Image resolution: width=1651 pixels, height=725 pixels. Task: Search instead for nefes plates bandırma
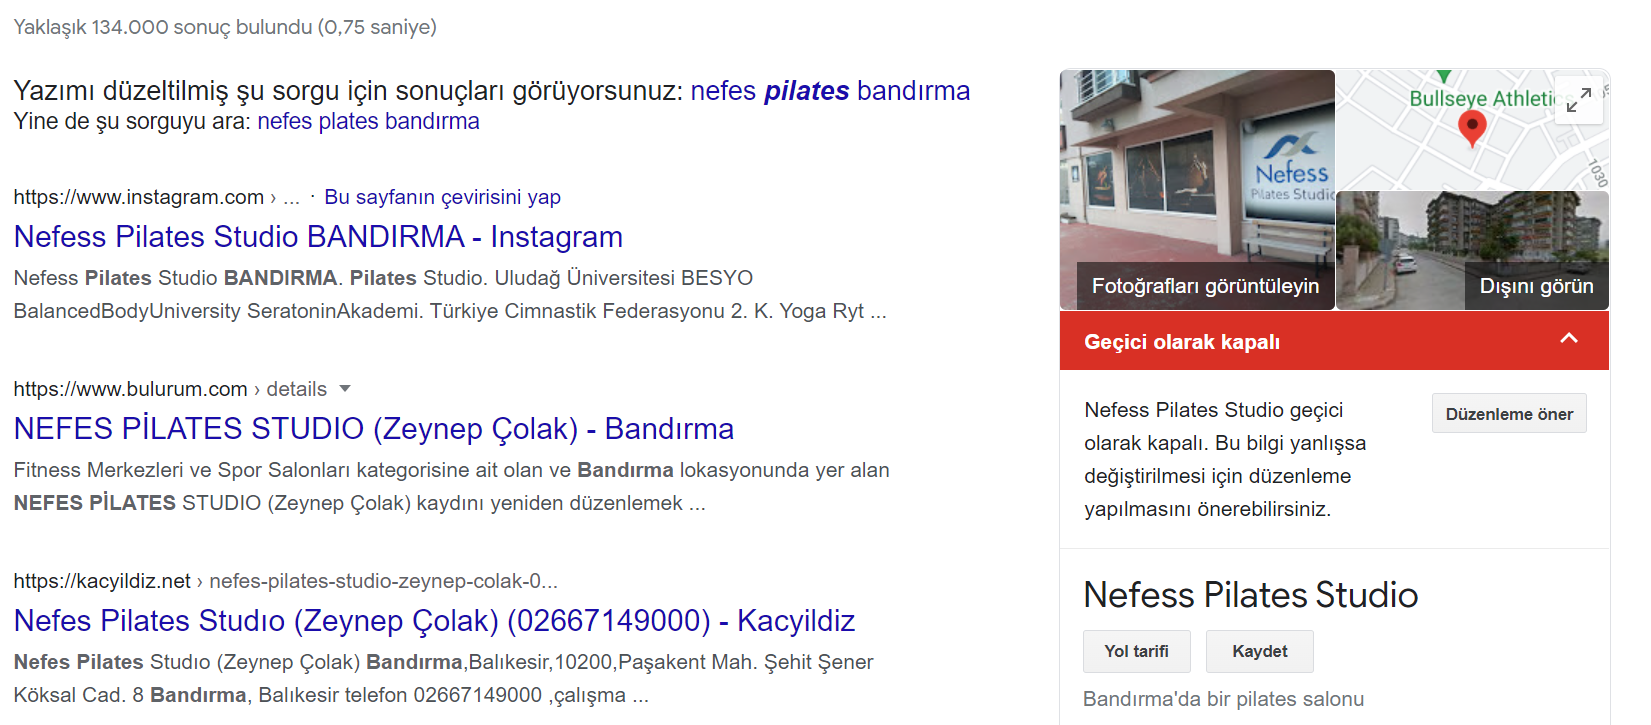pos(368,121)
